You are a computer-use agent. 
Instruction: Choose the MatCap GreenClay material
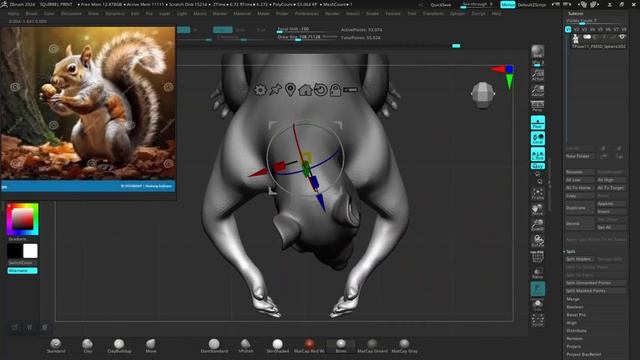click(x=372, y=345)
